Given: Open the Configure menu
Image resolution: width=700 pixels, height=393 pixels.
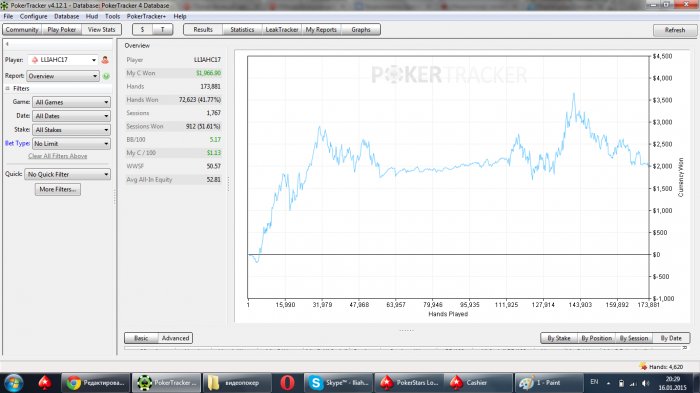Looking at the screenshot, I should (x=33, y=16).
